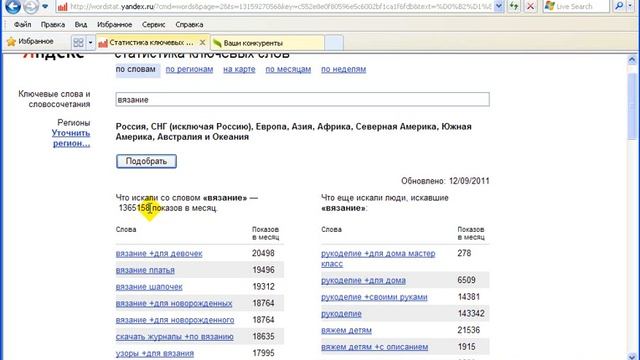This screenshot has height=360, width=640.
Task: Open рукоделие +для дома link
Action: [x=363, y=280]
